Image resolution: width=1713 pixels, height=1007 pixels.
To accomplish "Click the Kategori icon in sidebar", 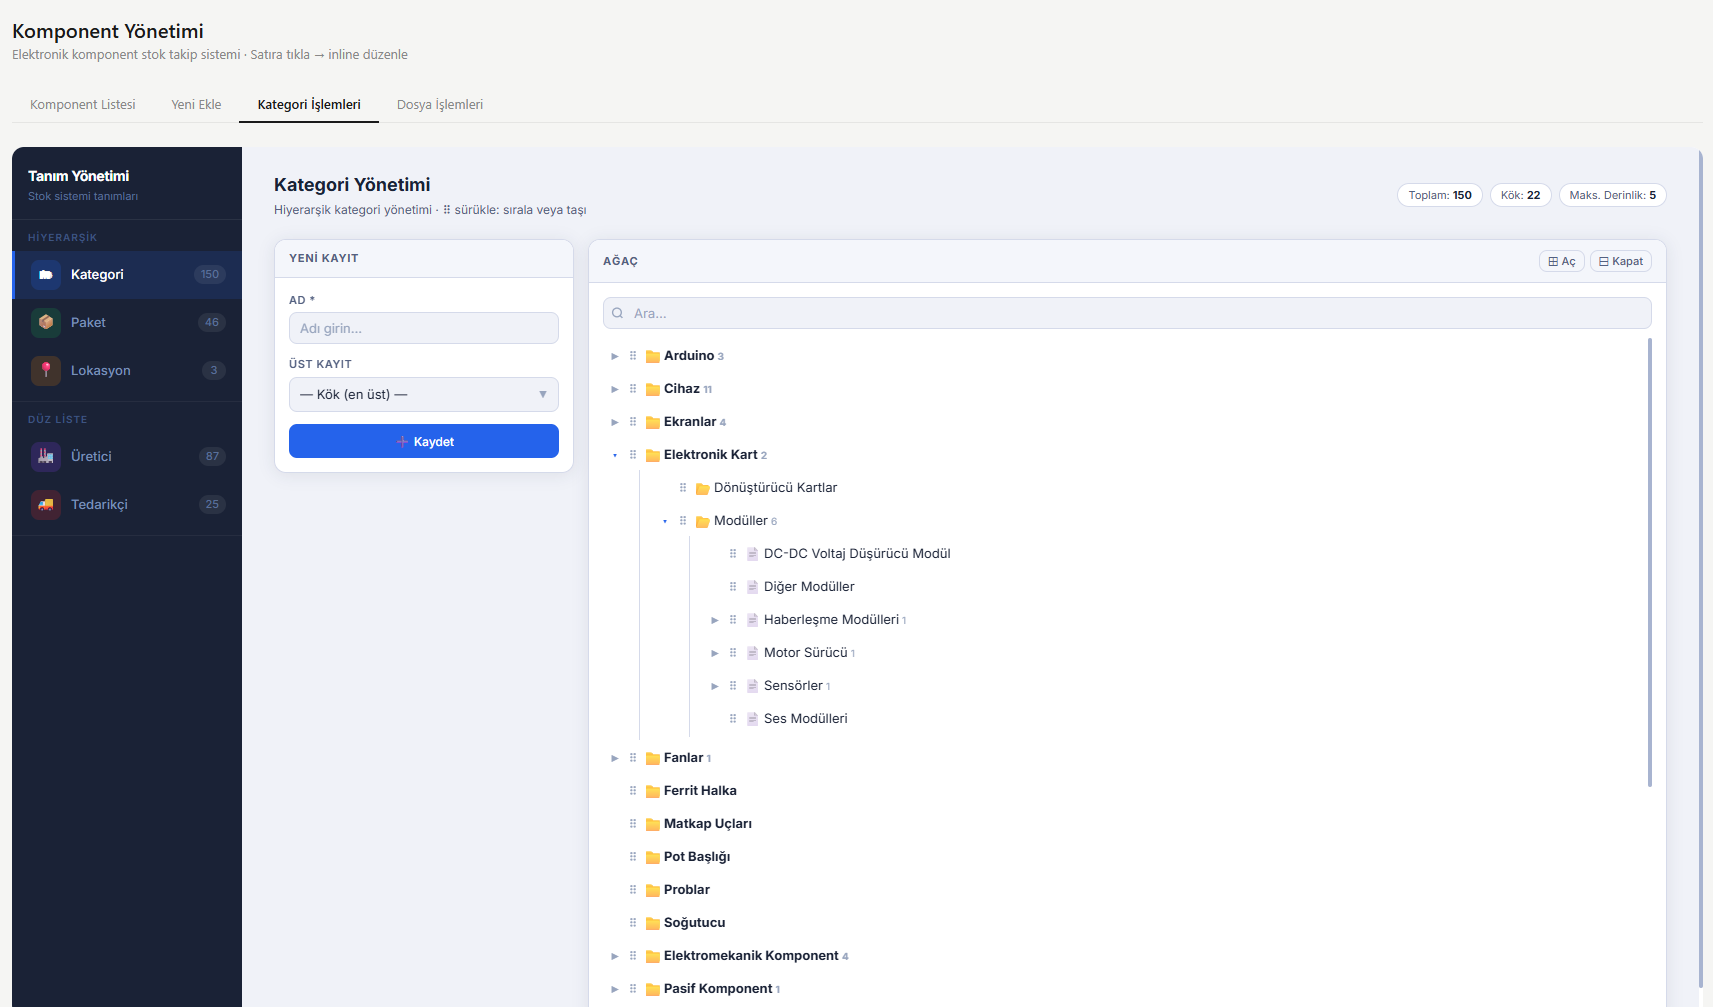I will click(46, 275).
